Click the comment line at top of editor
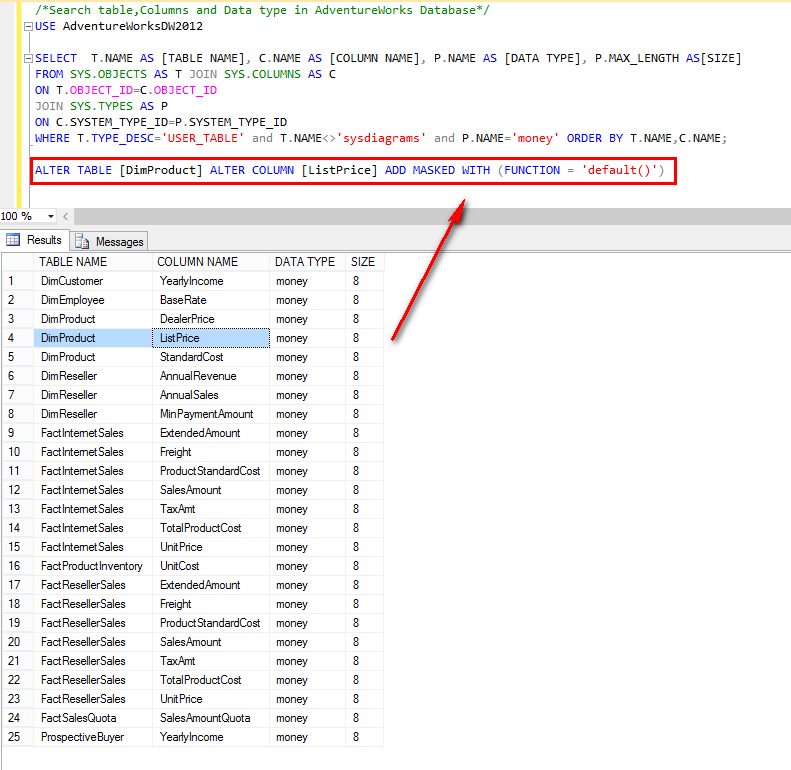 pos(262,10)
